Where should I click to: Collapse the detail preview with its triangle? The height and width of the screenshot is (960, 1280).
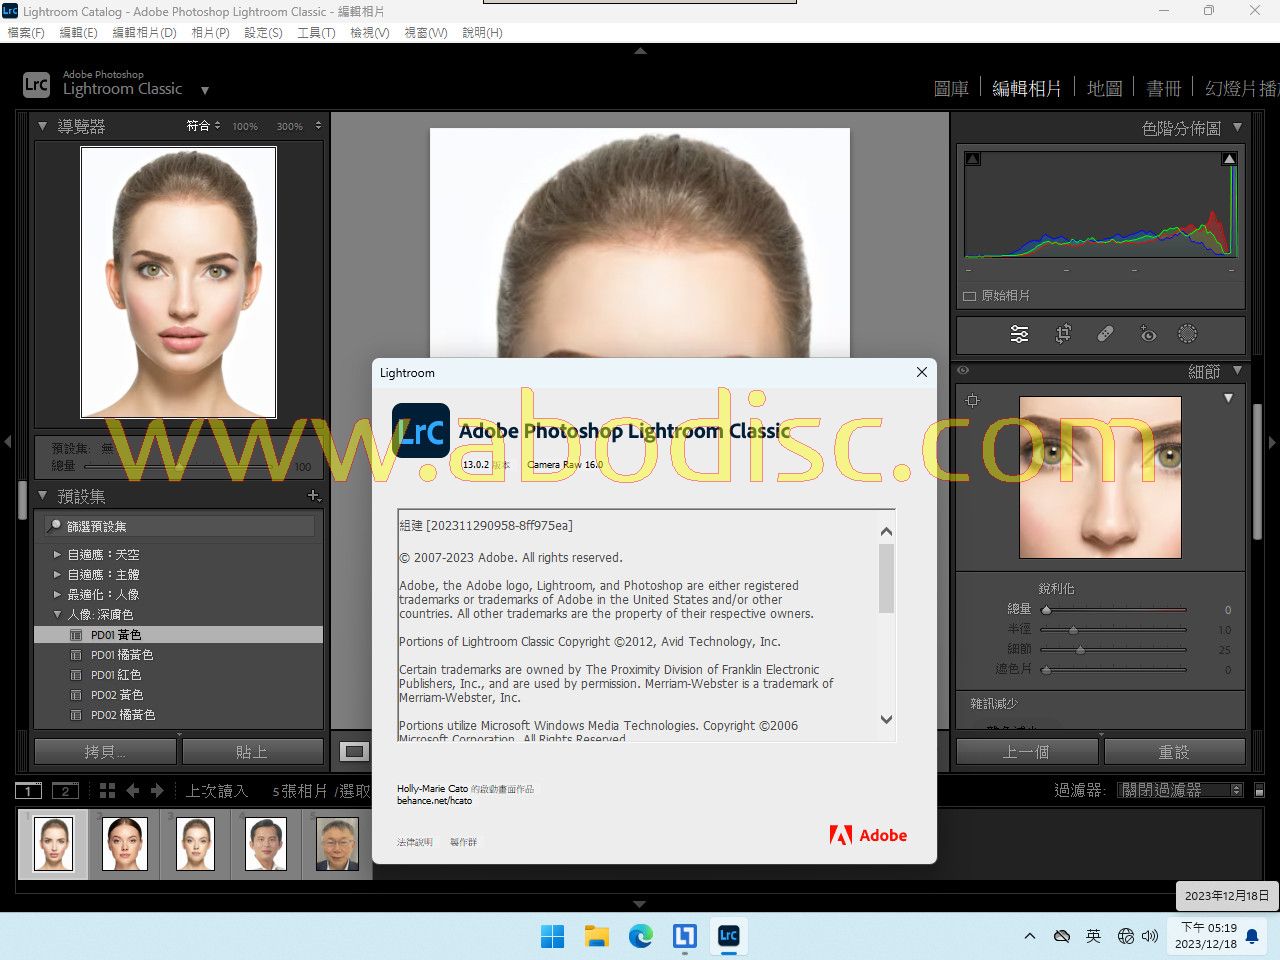[x=1228, y=398]
